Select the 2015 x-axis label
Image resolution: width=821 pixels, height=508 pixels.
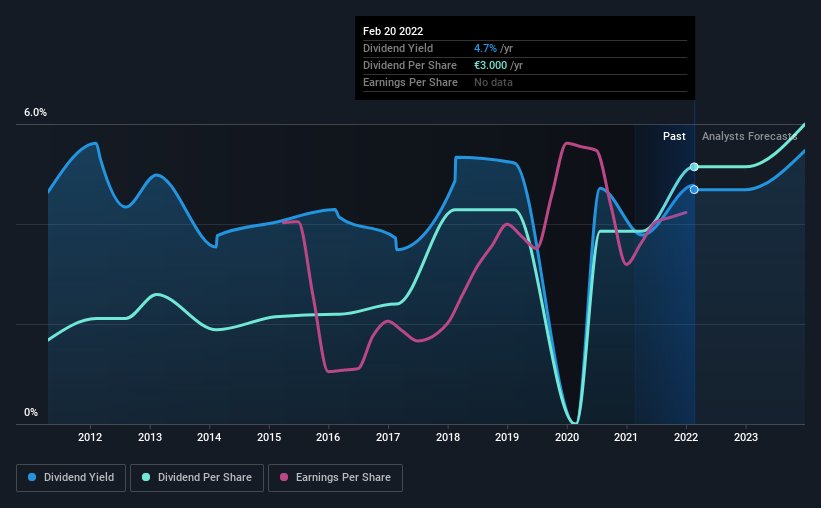(269, 437)
